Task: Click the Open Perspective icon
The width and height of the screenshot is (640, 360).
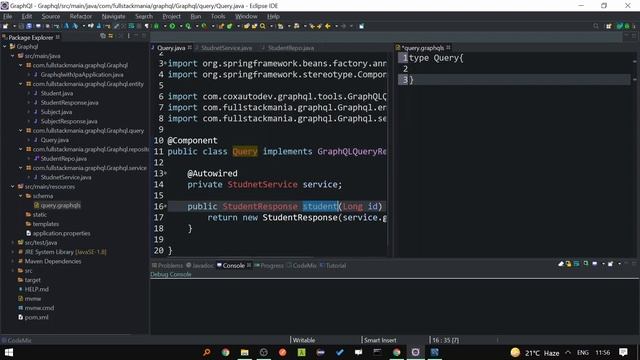Action: [x=609, y=26]
